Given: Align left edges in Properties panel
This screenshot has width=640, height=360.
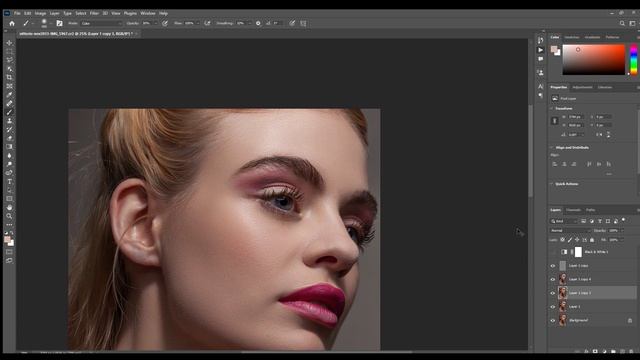Looking at the screenshot, I should (x=554, y=164).
